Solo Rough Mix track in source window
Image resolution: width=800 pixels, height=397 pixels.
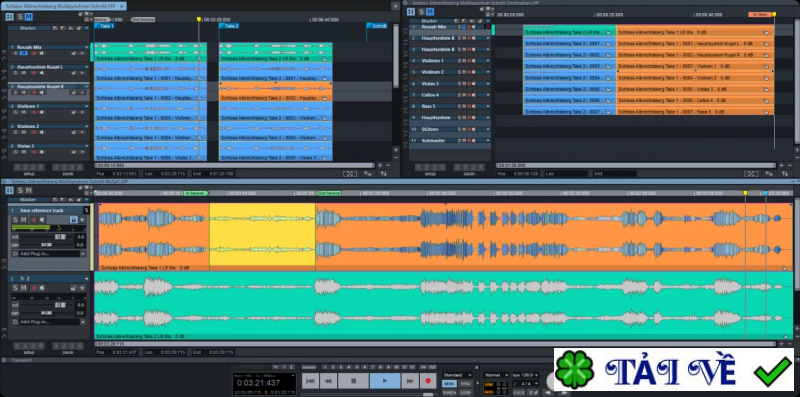coord(15,53)
